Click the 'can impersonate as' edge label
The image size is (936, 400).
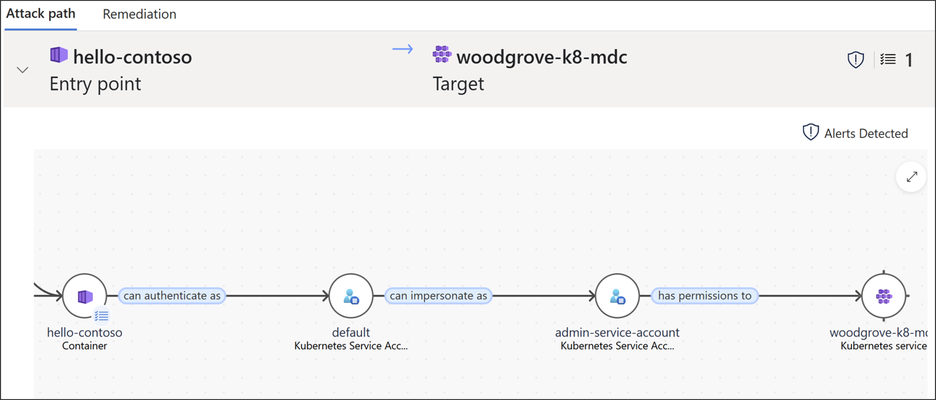point(438,296)
